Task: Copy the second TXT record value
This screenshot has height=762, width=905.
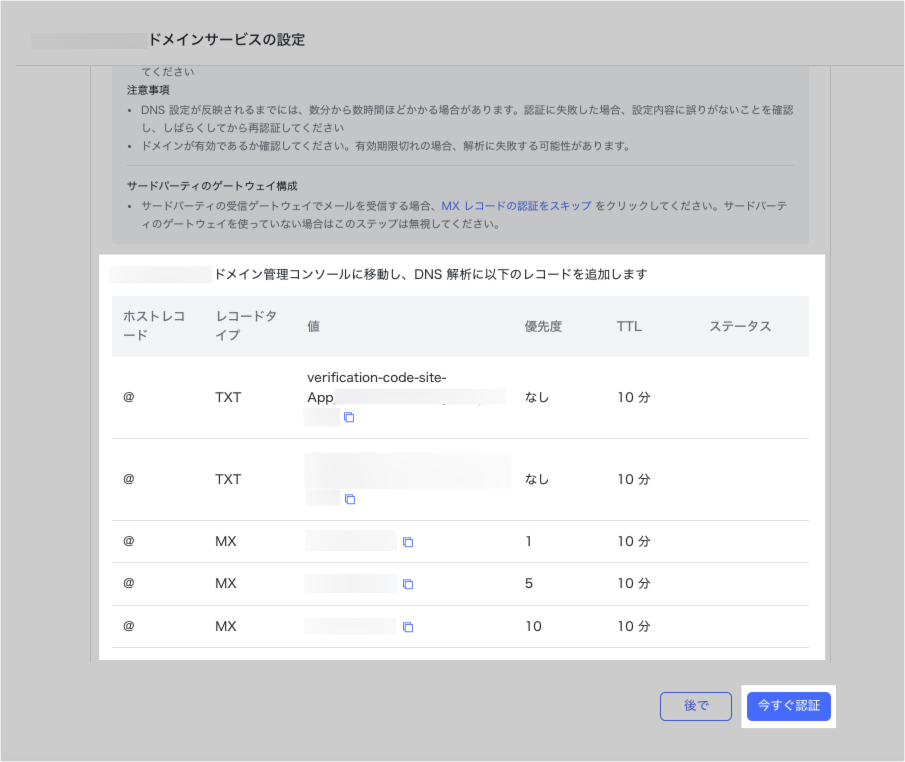Action: 349,499
